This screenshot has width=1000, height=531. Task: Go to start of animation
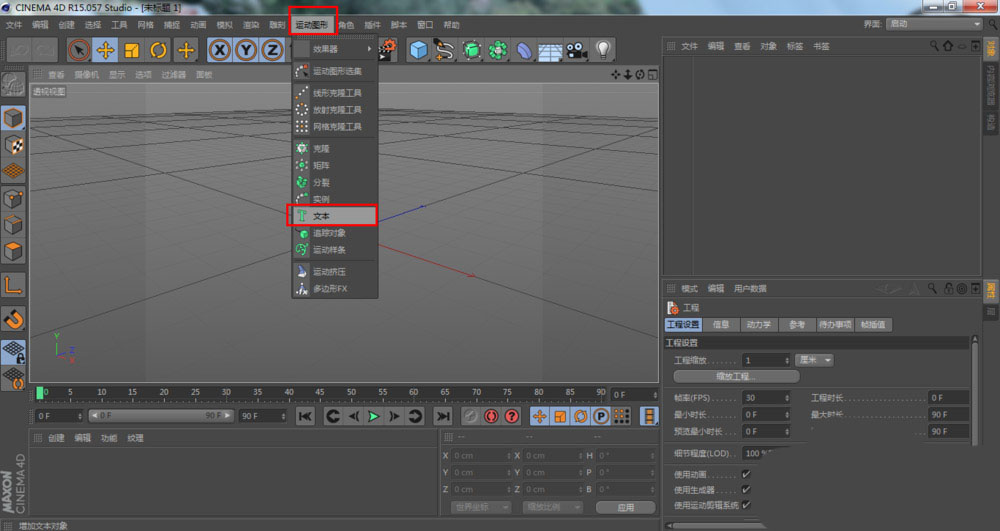point(305,416)
